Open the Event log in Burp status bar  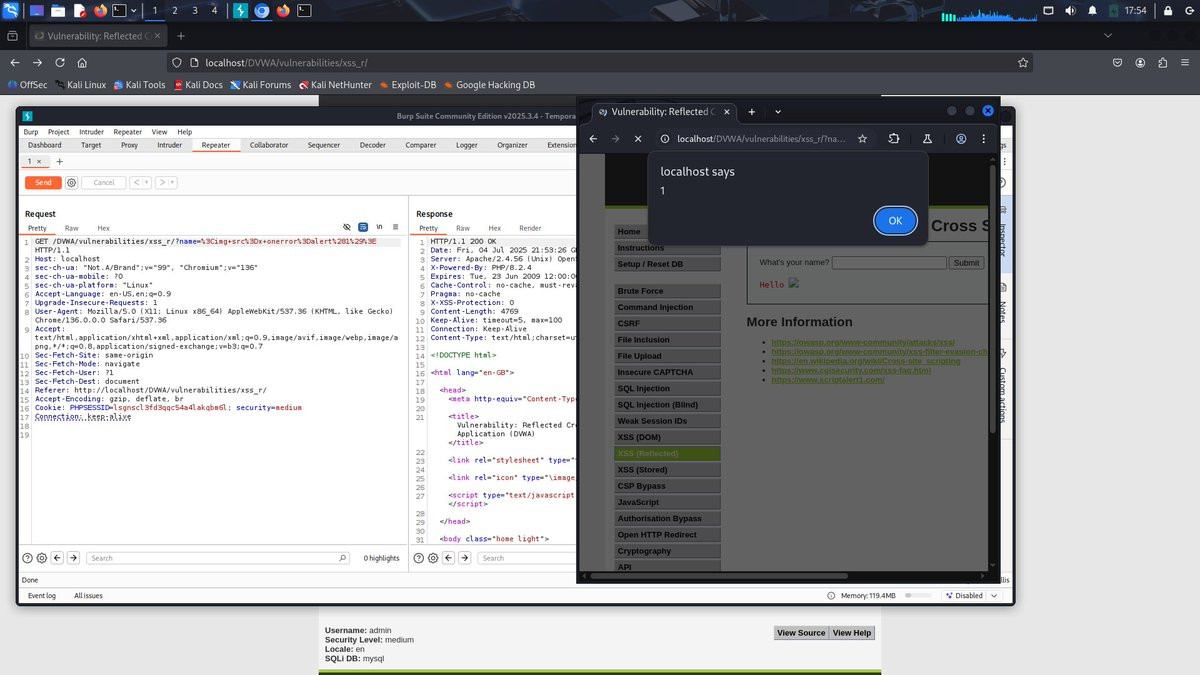41,596
